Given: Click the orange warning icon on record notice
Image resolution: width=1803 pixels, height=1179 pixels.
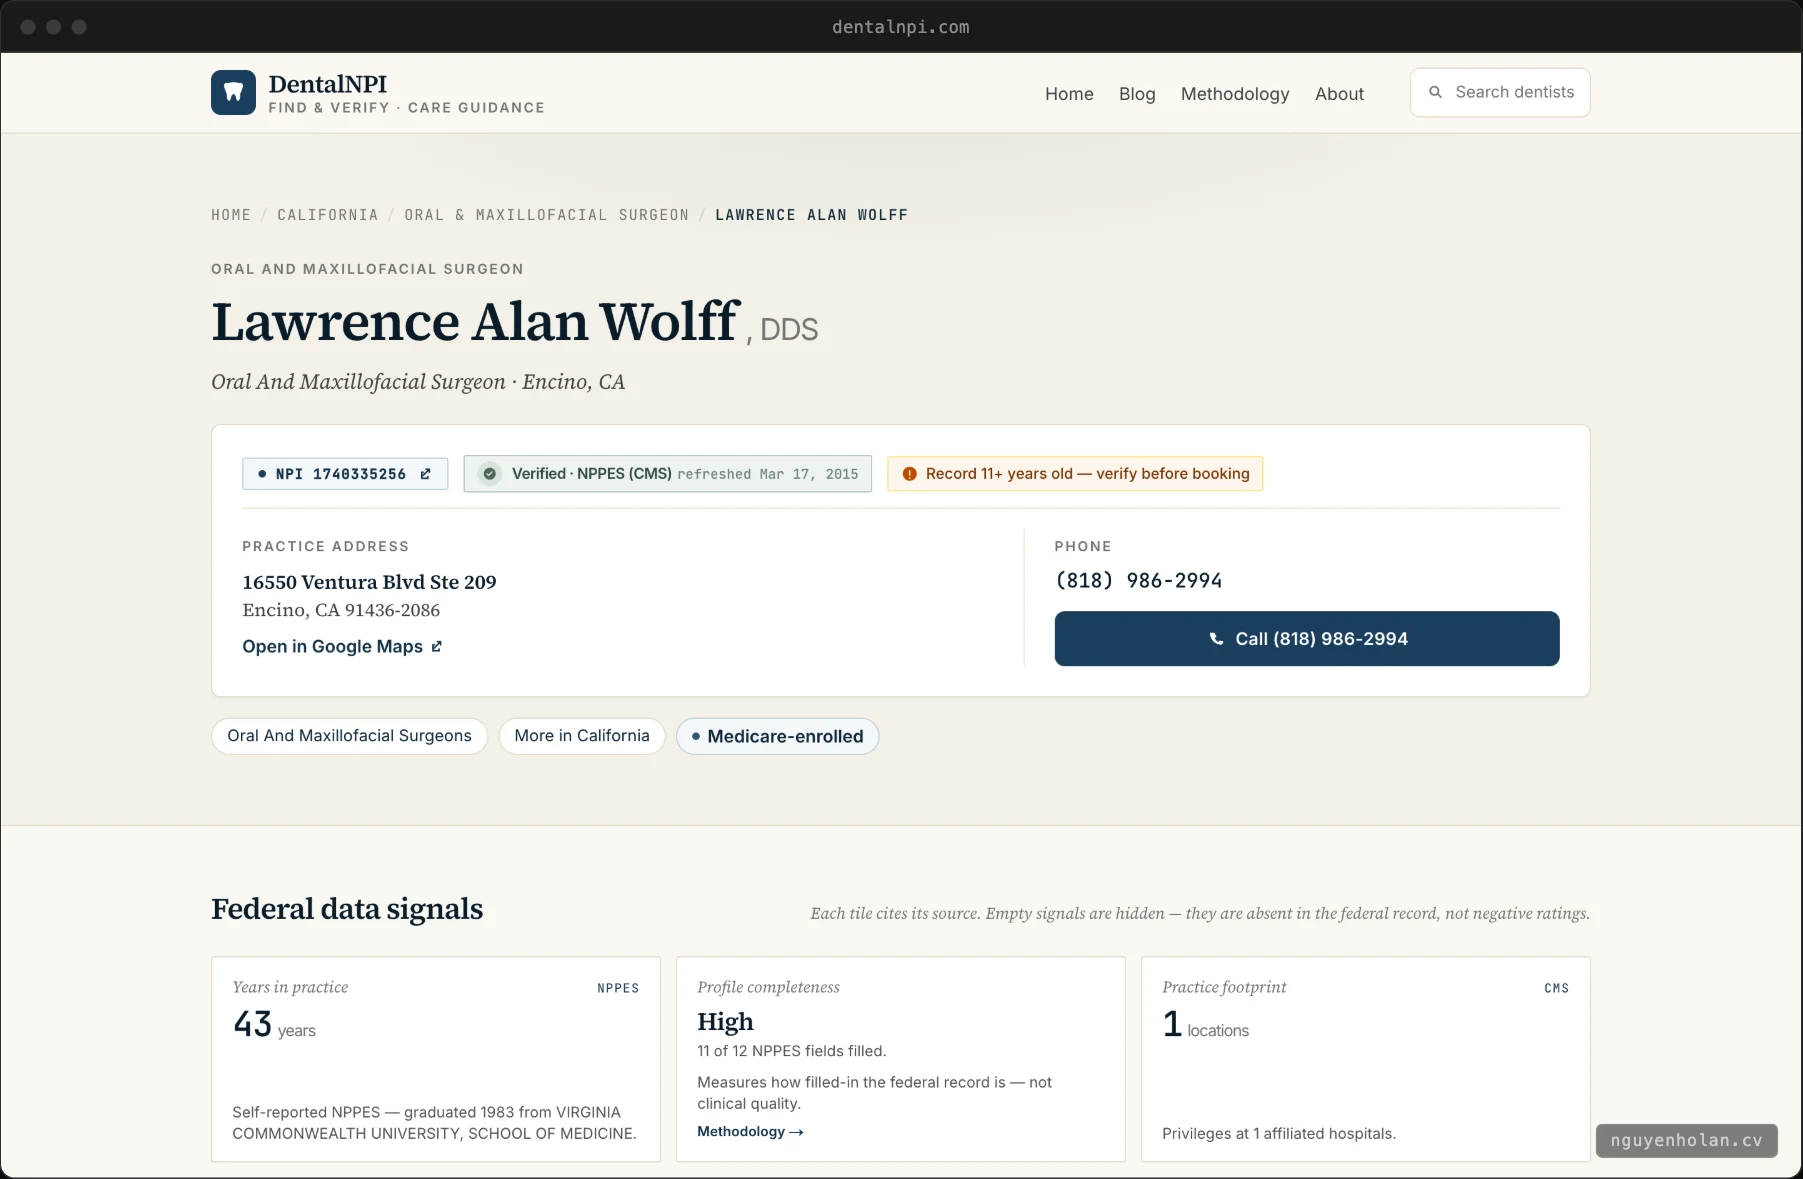Looking at the screenshot, I should click(909, 474).
